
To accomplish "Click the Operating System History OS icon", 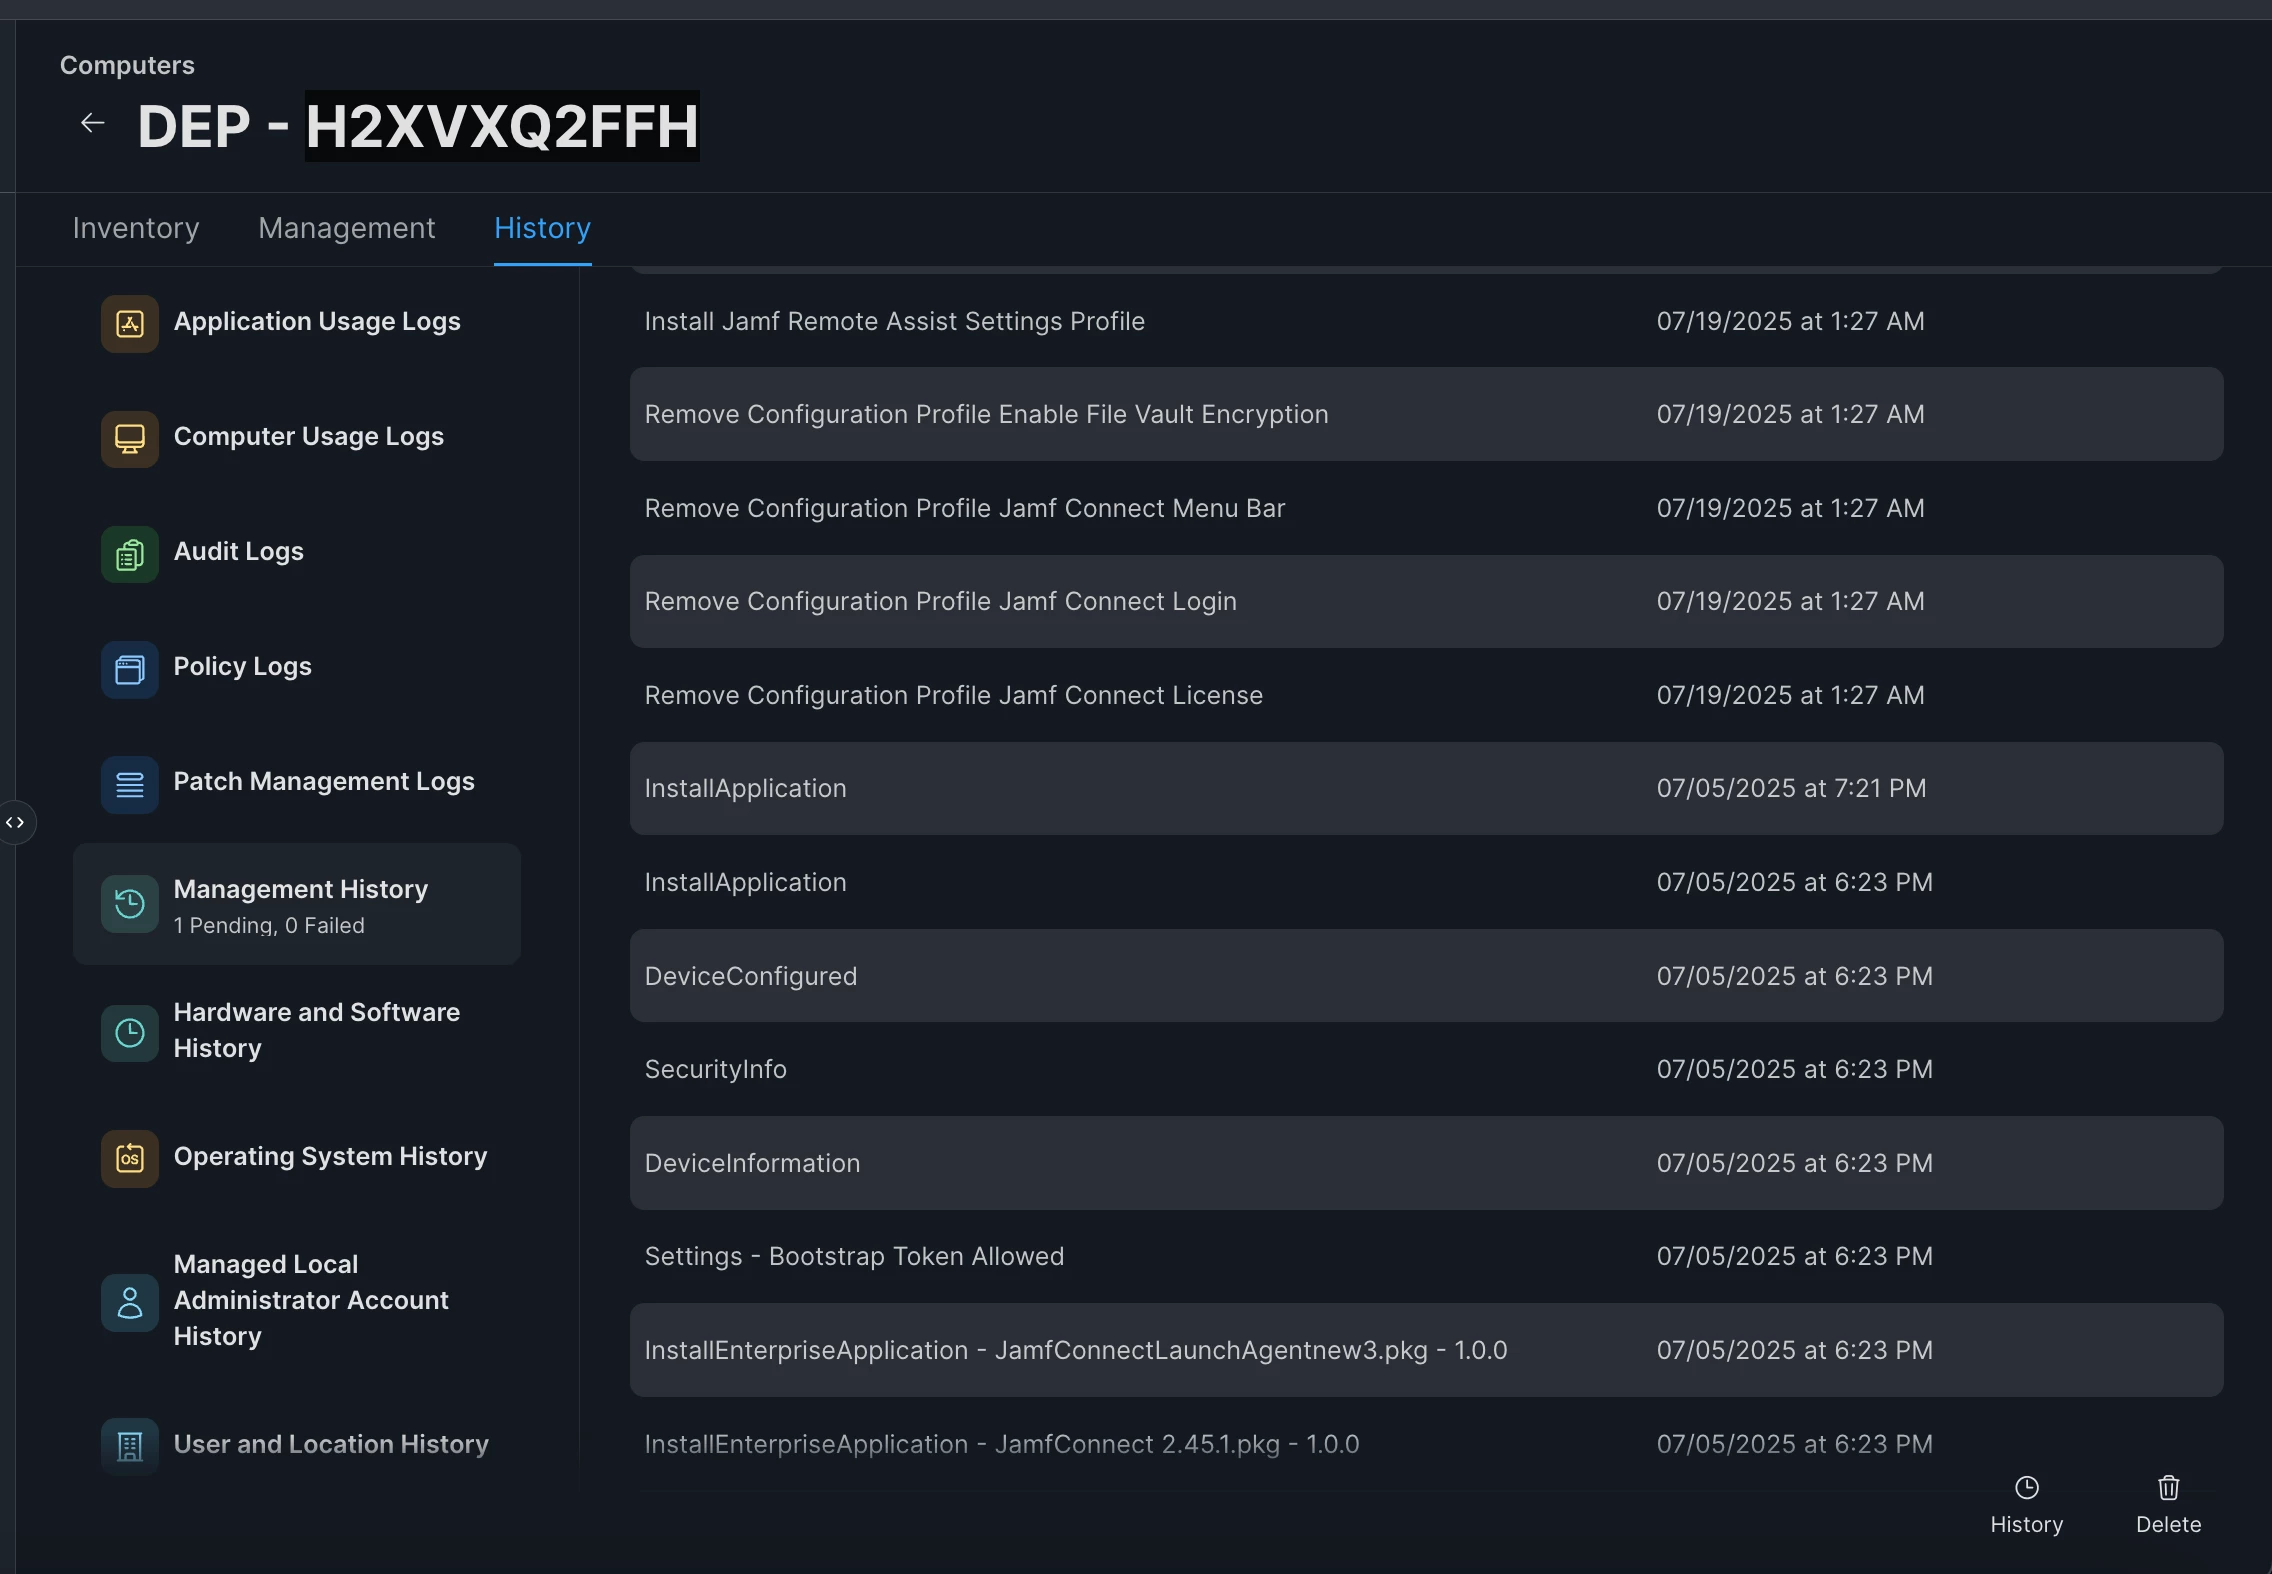I will tap(130, 1158).
